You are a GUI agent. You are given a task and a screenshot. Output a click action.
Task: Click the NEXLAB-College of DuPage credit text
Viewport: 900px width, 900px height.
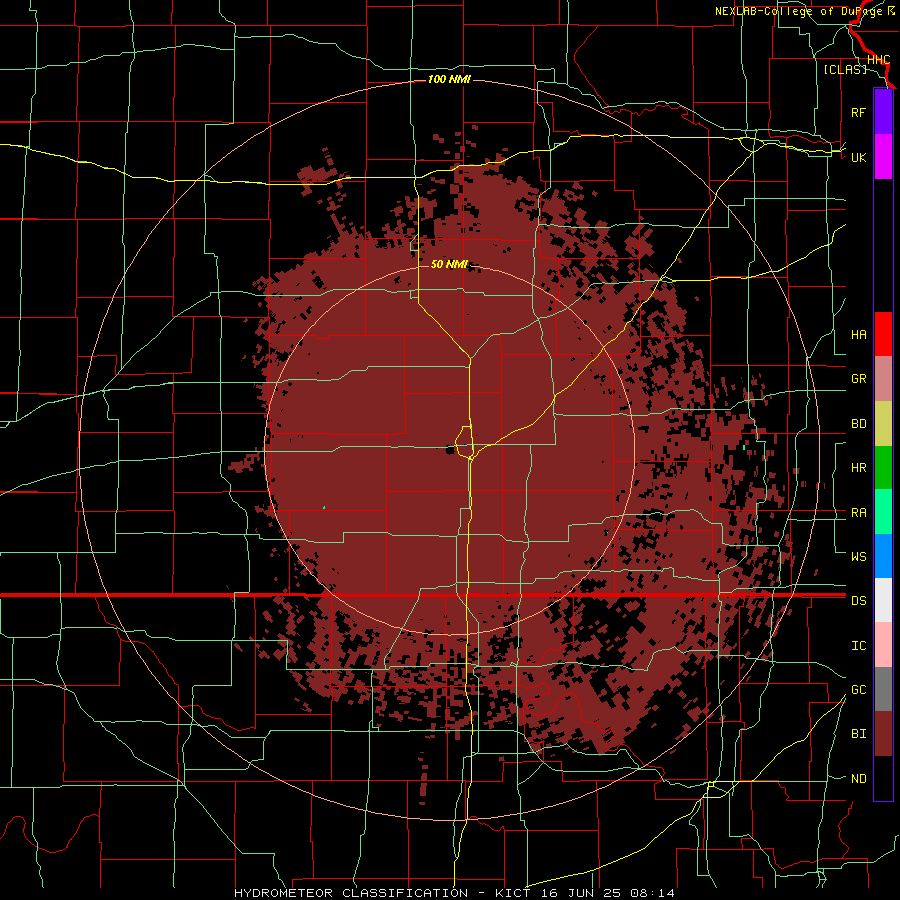(800, 11)
